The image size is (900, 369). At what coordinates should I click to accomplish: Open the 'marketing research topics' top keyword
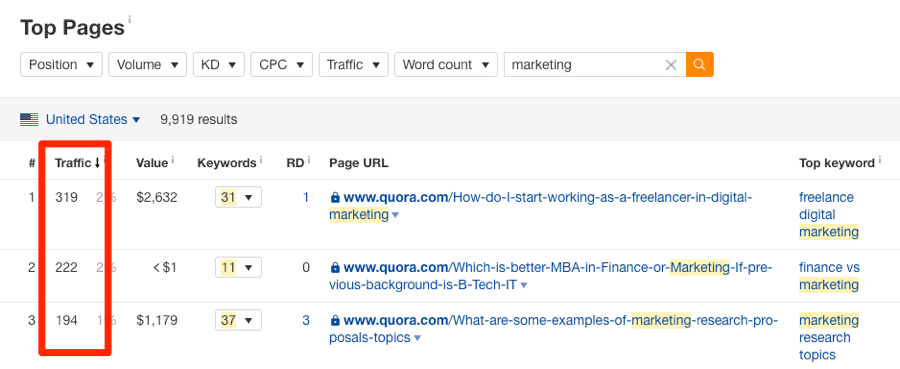click(829, 337)
